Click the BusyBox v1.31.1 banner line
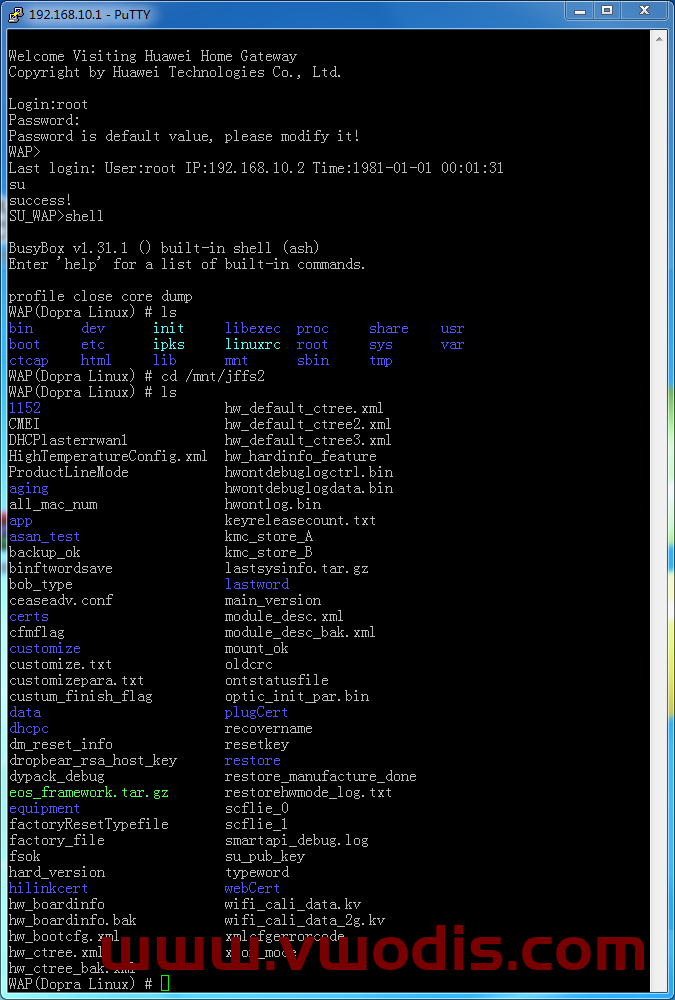This screenshot has height=1000, width=675. point(164,248)
